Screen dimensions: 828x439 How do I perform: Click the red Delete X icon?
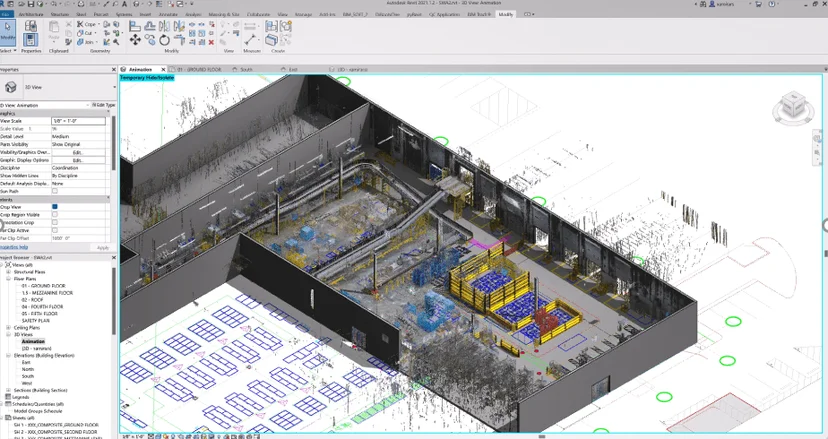click(x=211, y=42)
